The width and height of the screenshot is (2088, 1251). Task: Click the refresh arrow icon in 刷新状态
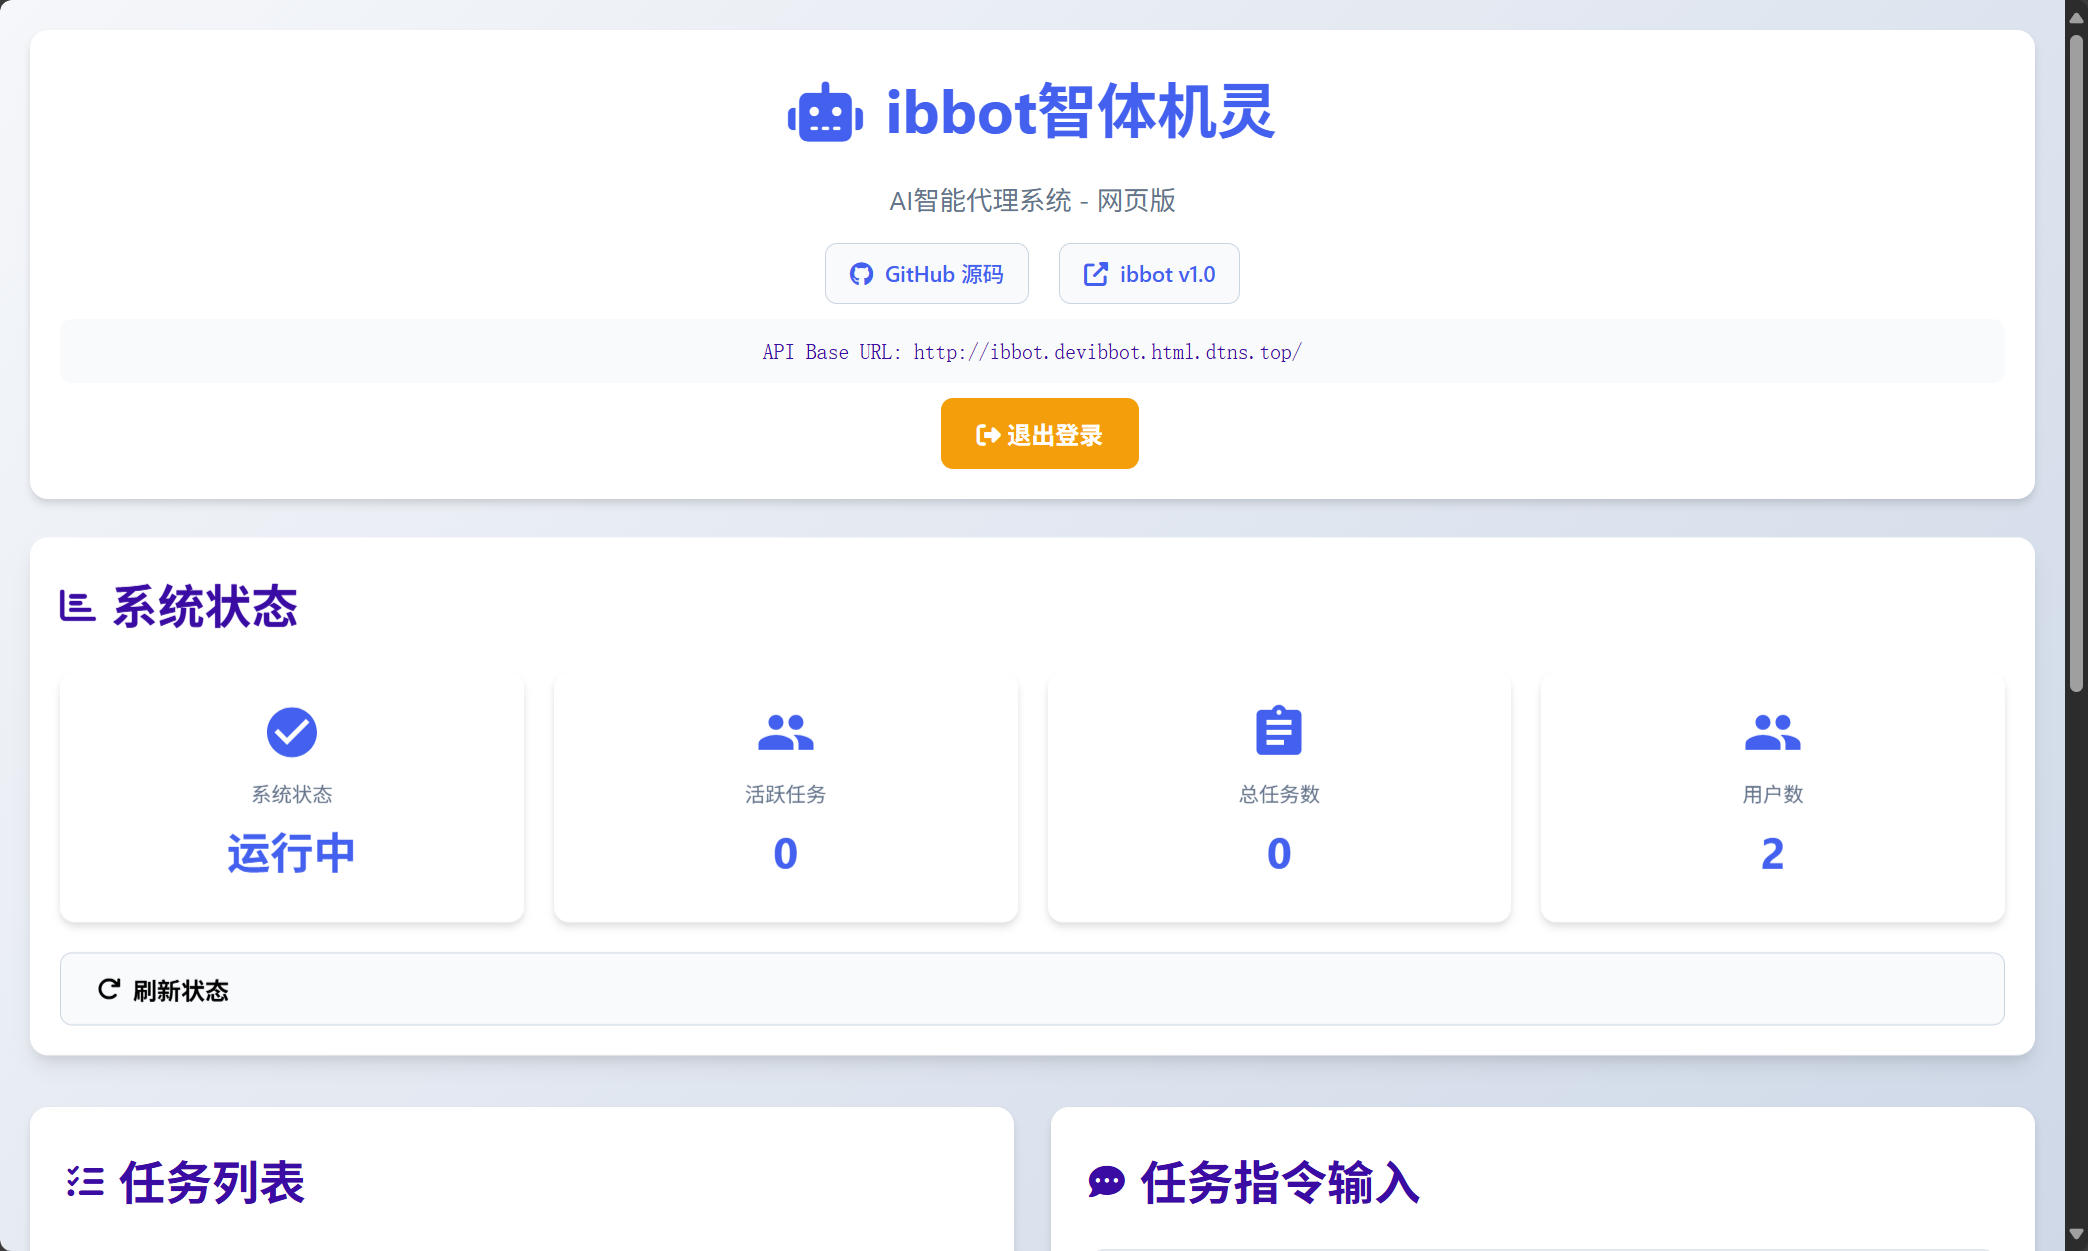tap(109, 989)
